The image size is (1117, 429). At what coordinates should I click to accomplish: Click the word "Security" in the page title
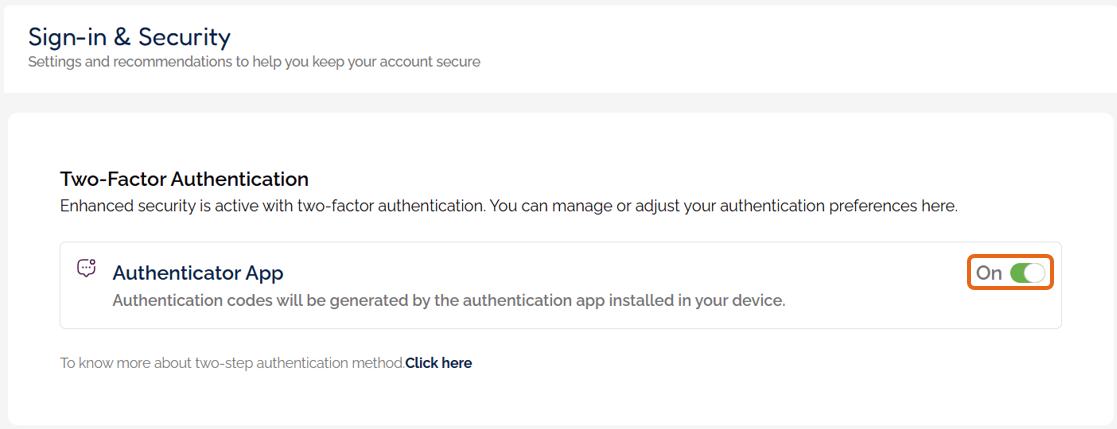point(184,37)
